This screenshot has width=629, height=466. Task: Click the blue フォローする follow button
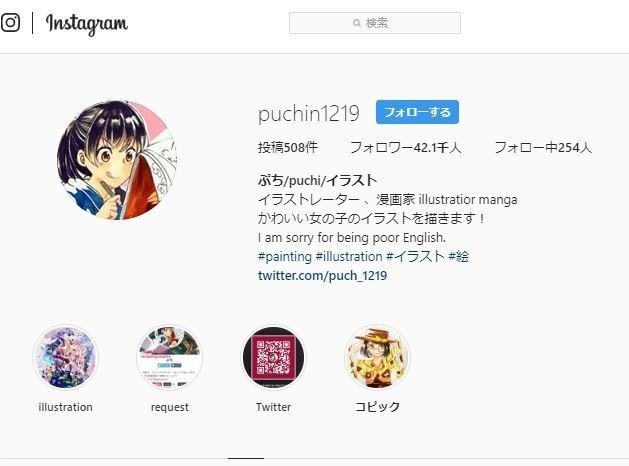pos(417,112)
